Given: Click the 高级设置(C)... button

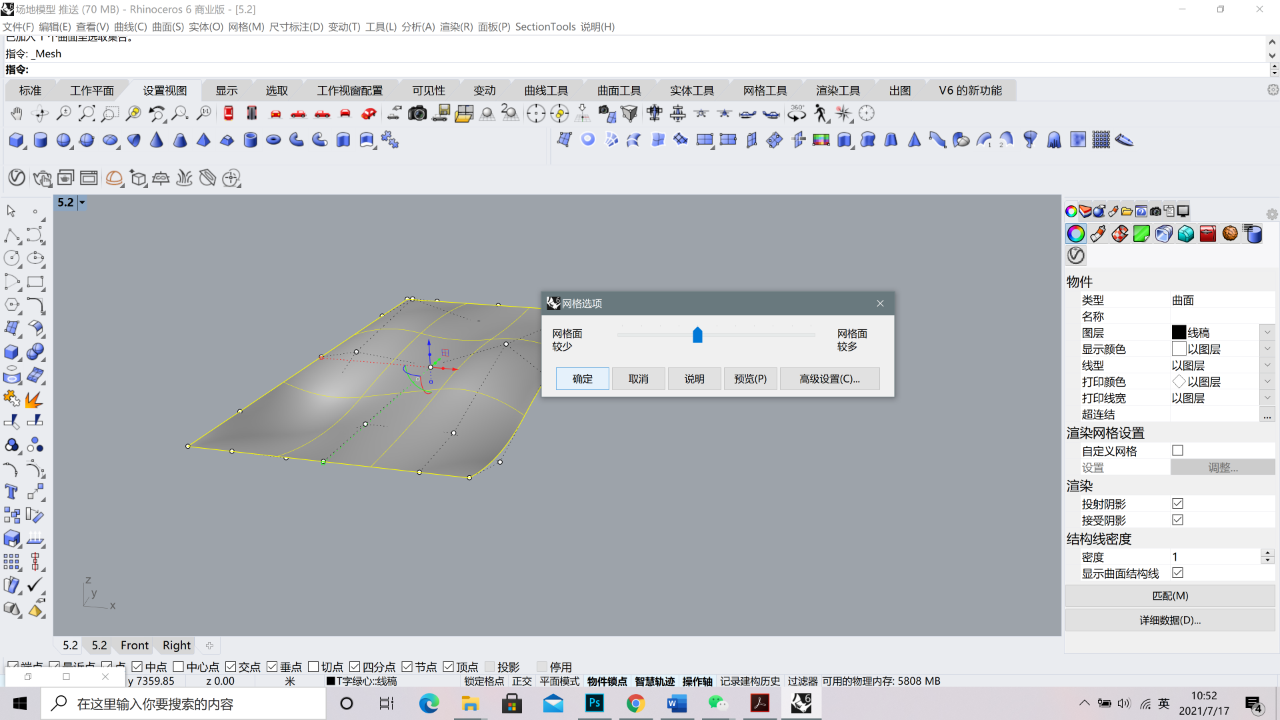Looking at the screenshot, I should 829,379.
